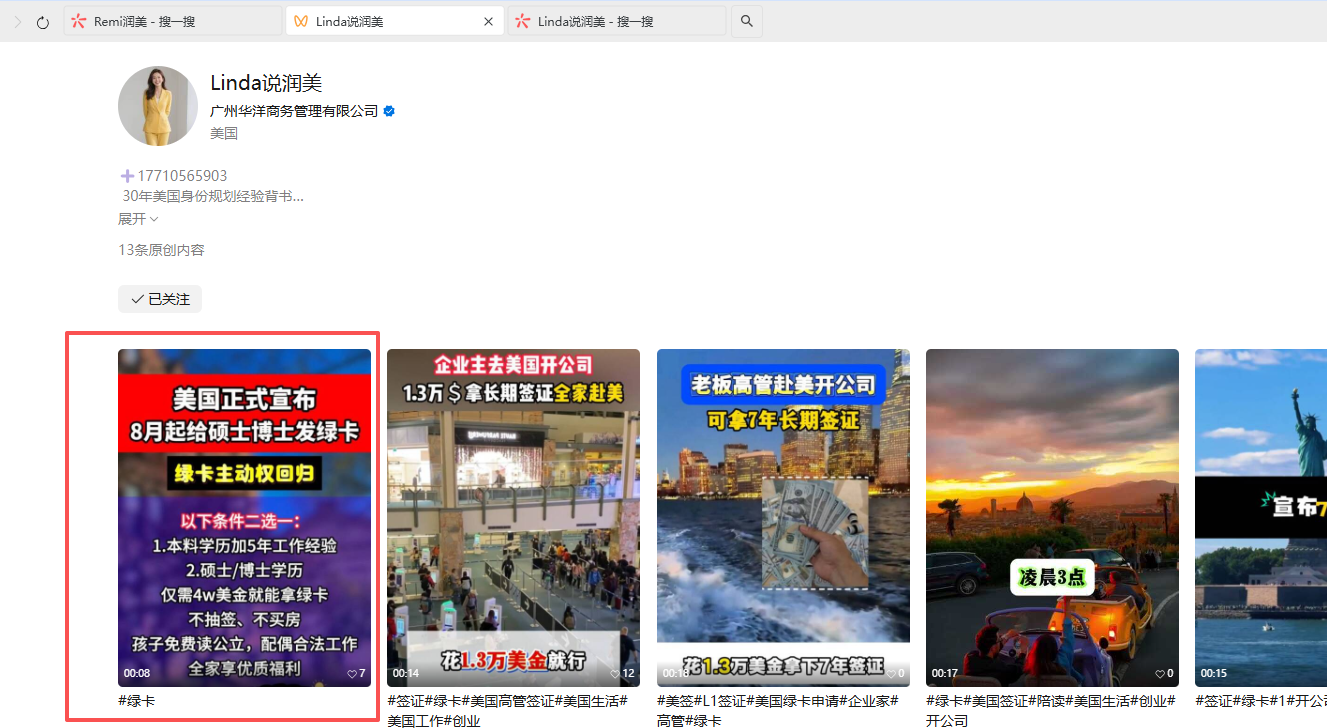Viewport: 1327px width, 728px height.
Task: Tap the heart on the 老板高管赴美开公司 video
Action: pos(890,674)
